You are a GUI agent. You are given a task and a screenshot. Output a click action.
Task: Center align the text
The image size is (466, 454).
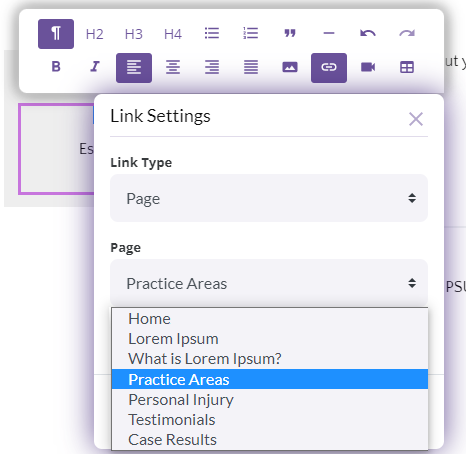pos(173,68)
